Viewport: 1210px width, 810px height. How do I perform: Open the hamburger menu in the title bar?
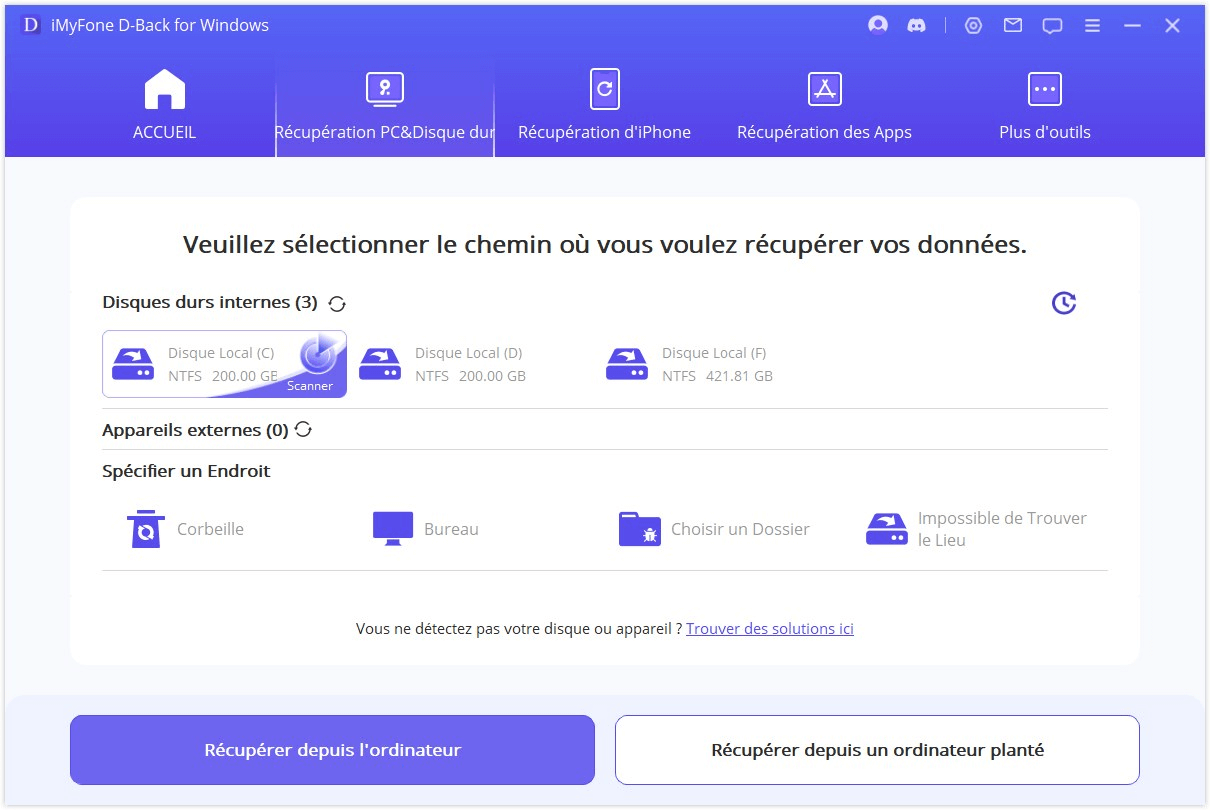(1092, 25)
